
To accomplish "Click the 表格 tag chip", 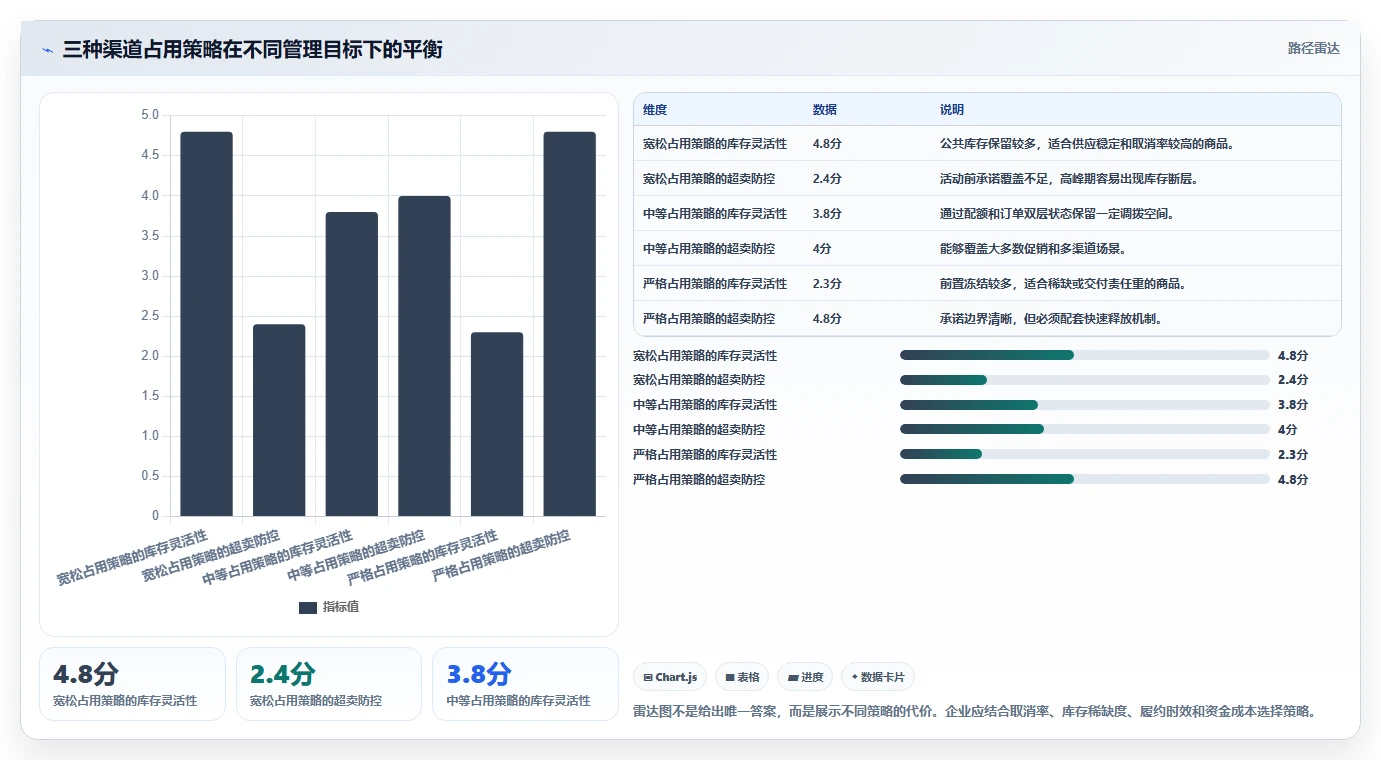I will tap(742, 677).
